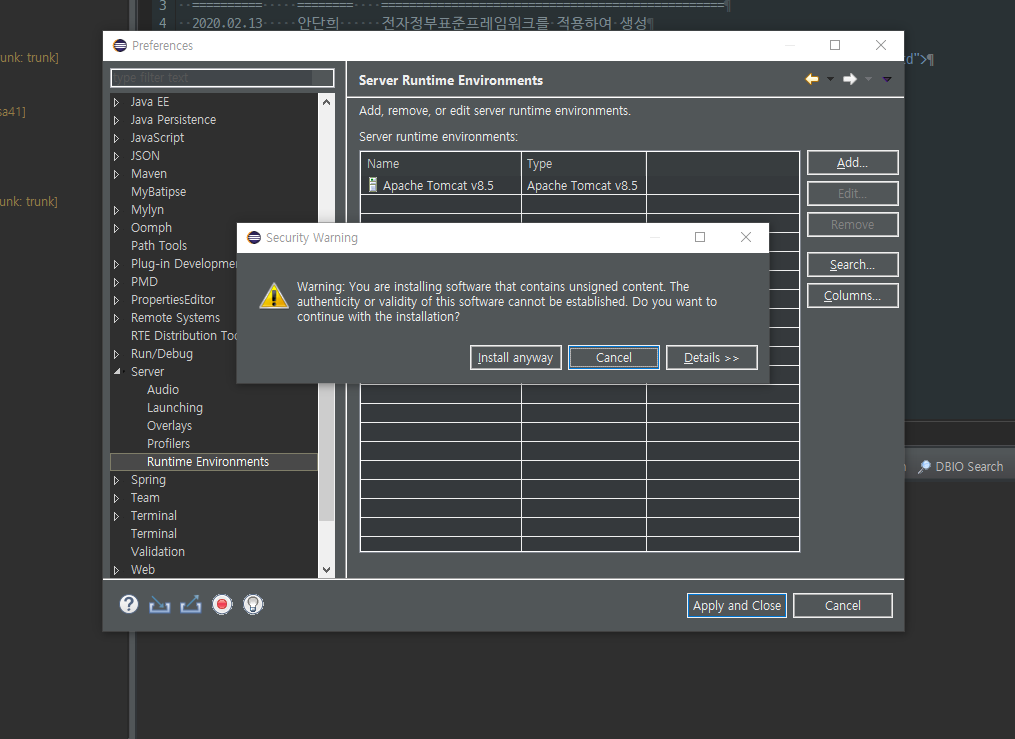Open the preferences view menu triangle
The width and height of the screenshot is (1015, 739).
tap(887, 80)
